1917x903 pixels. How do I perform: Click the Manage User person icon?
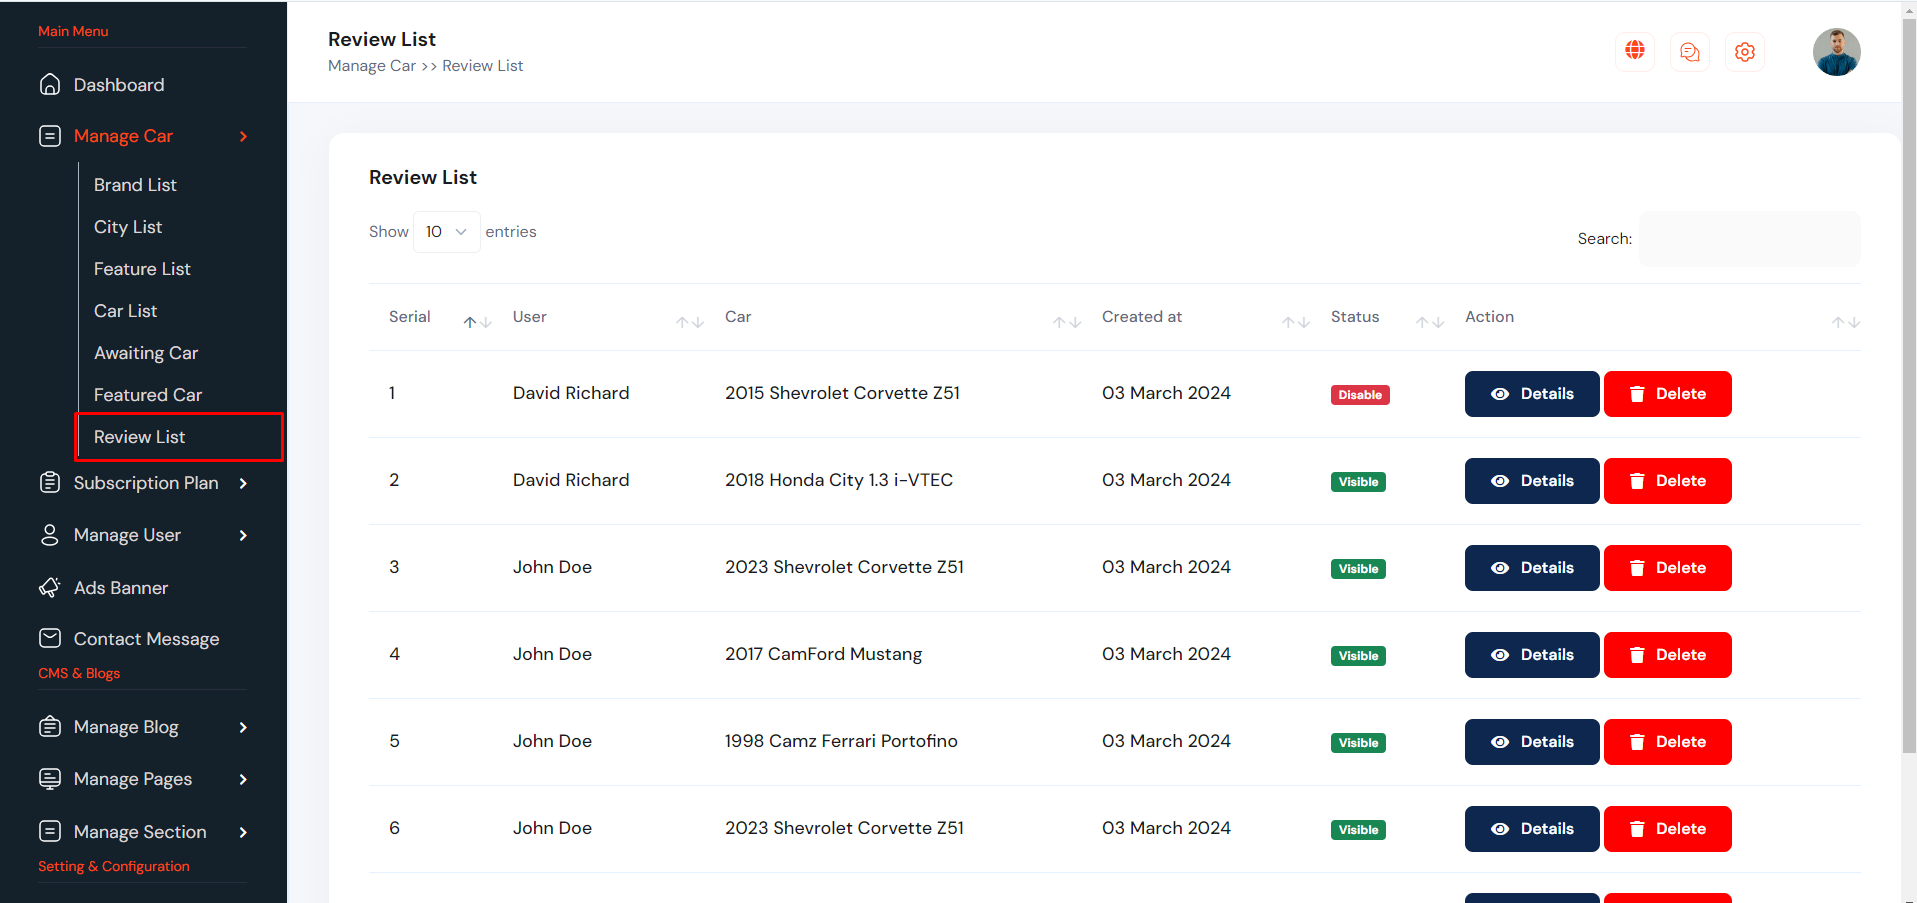point(50,535)
